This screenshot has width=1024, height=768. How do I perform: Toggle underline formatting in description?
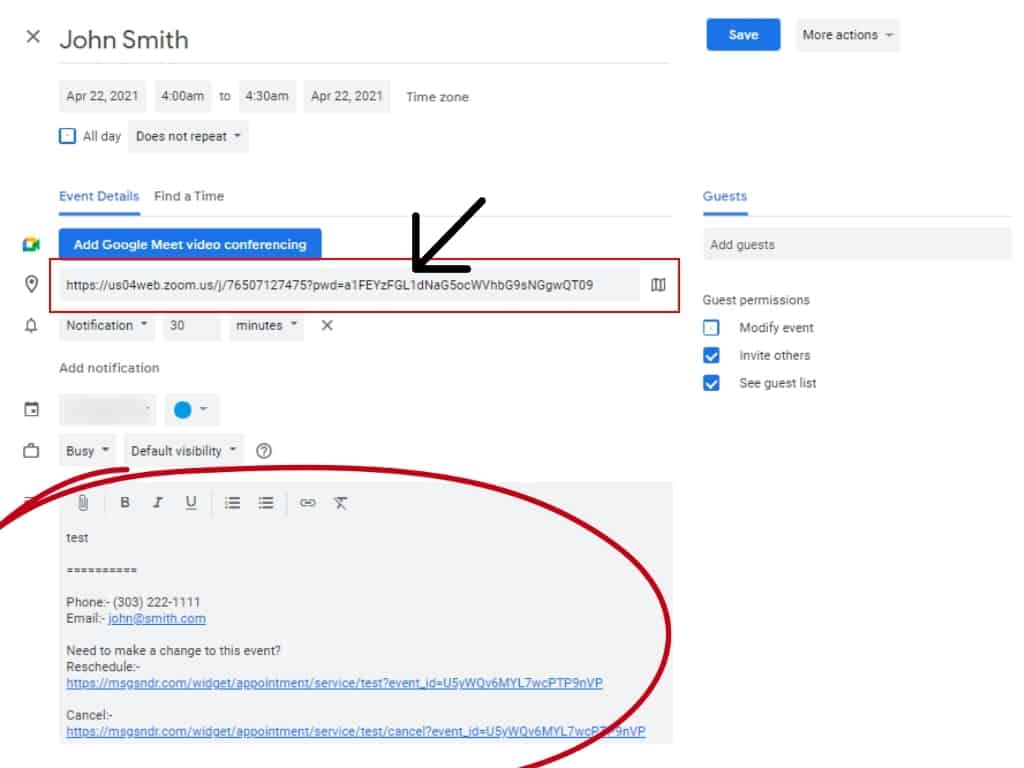click(x=191, y=503)
